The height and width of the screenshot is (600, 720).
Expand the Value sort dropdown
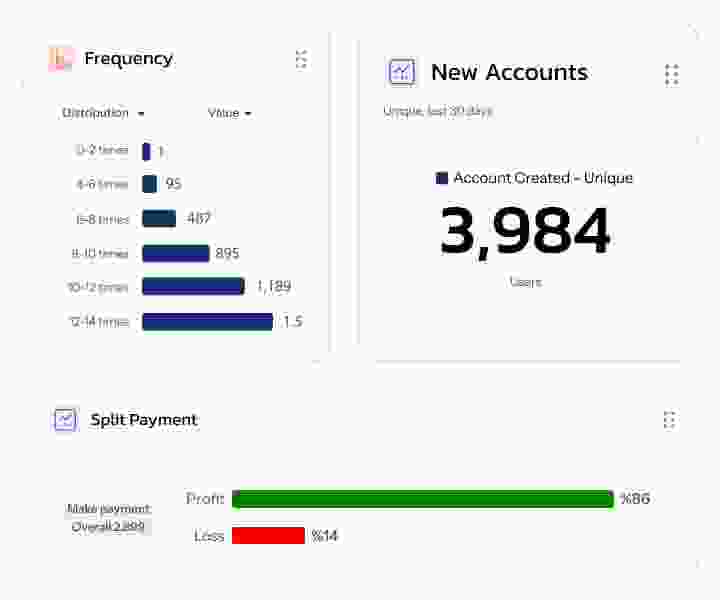tap(229, 113)
